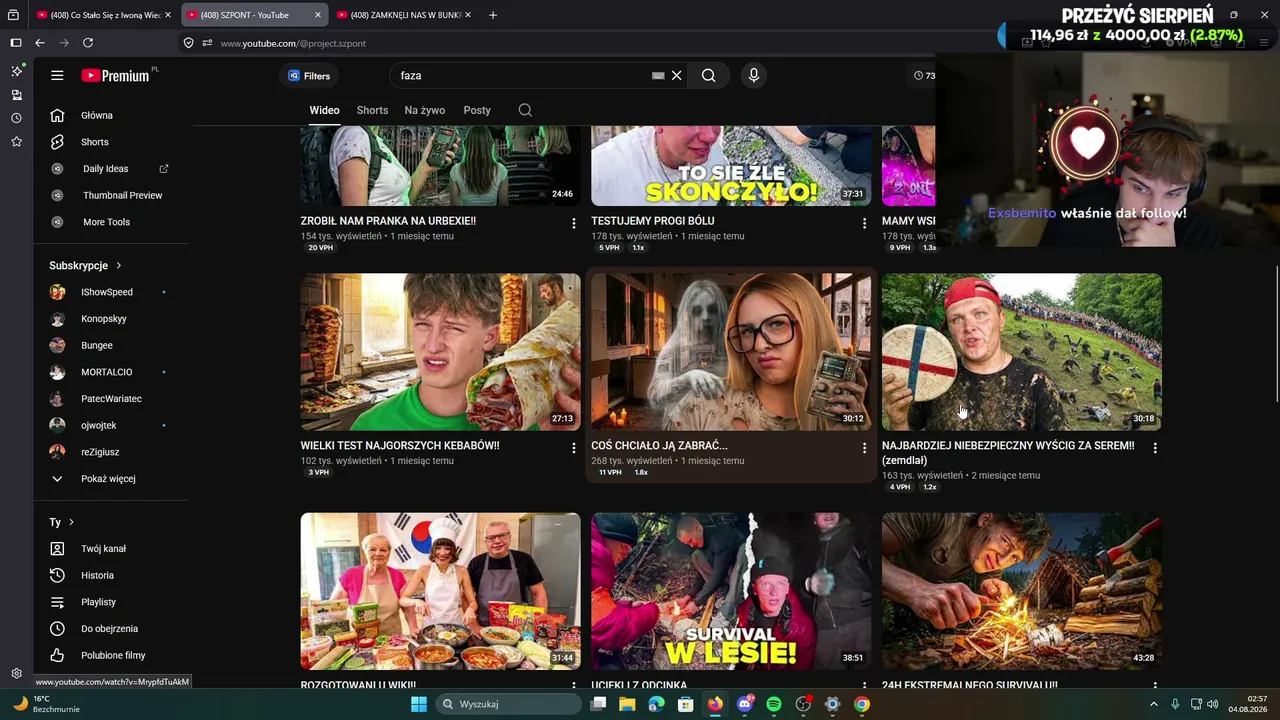Open options for "NAJBARDZIEJ NIEBEZPIECZNY WYŚCIG" video
The width and height of the screenshot is (1280, 720).
1155,448
